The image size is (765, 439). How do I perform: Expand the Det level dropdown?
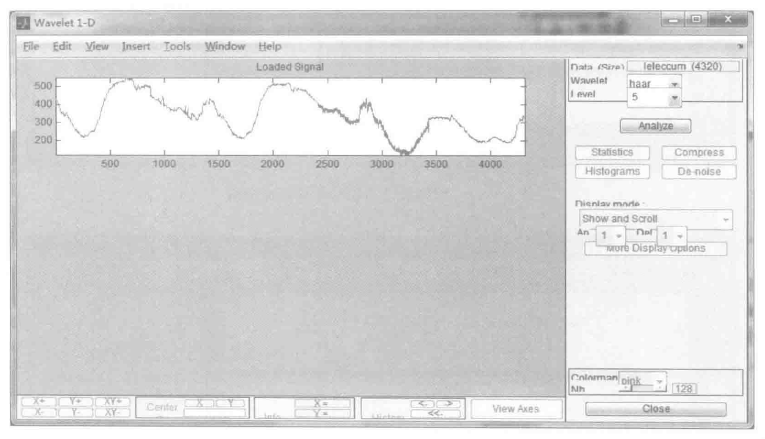pos(671,236)
